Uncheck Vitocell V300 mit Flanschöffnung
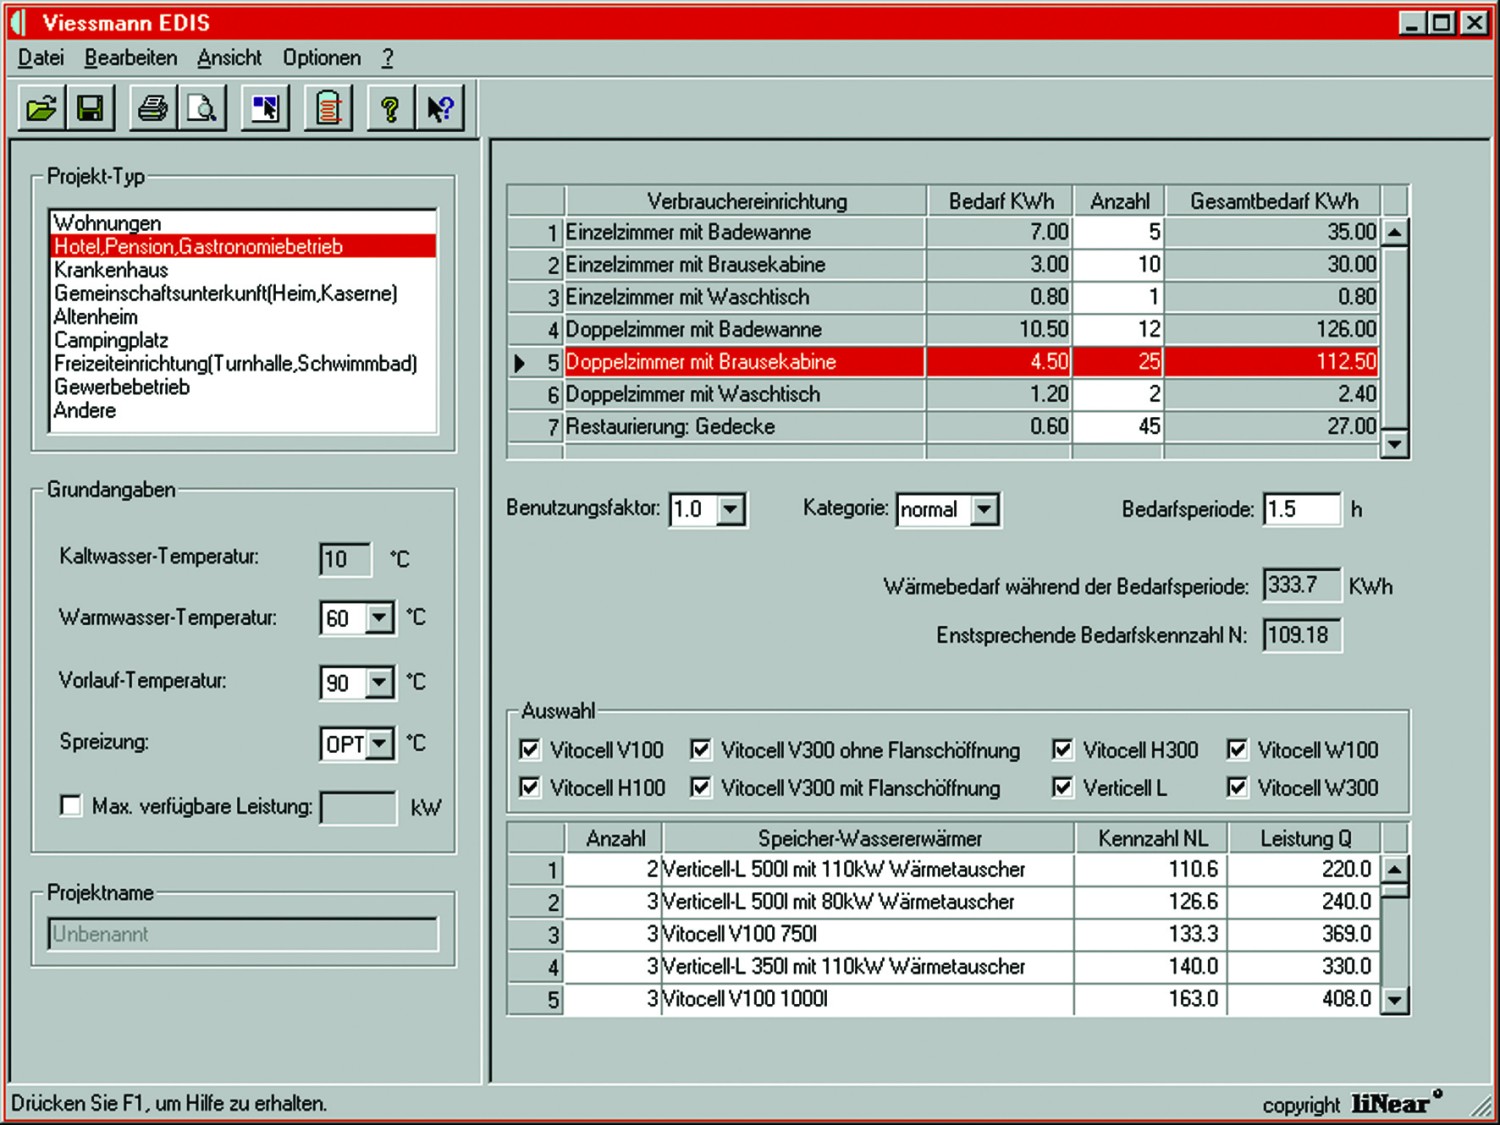The width and height of the screenshot is (1500, 1125). (701, 788)
